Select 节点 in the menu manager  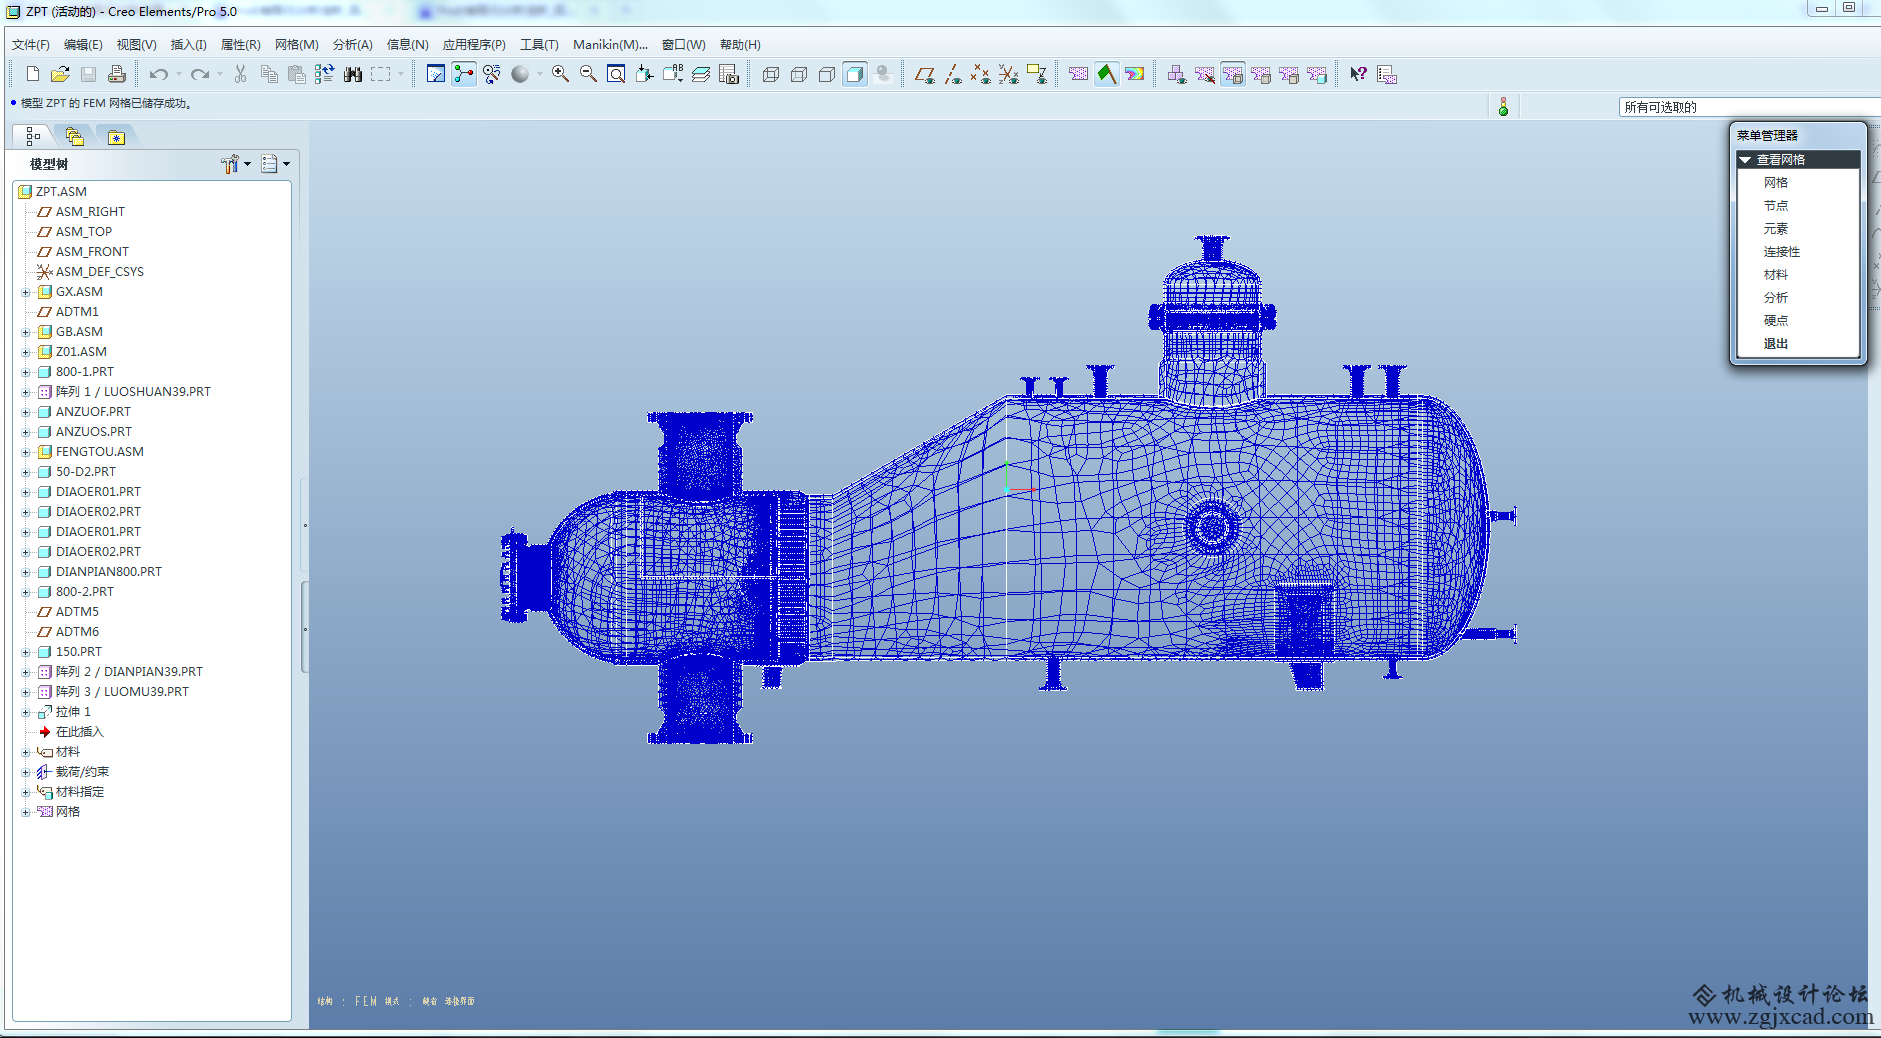pos(1775,205)
